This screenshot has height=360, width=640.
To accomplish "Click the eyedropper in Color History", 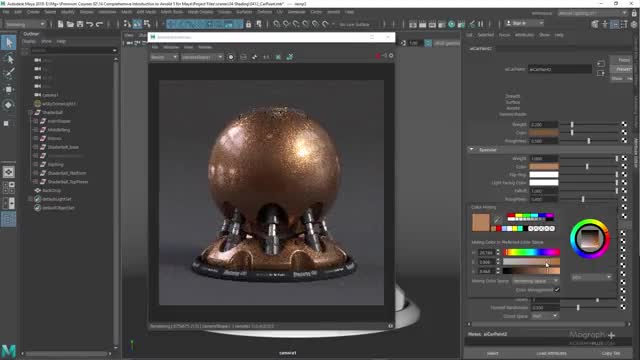I will click(497, 220).
